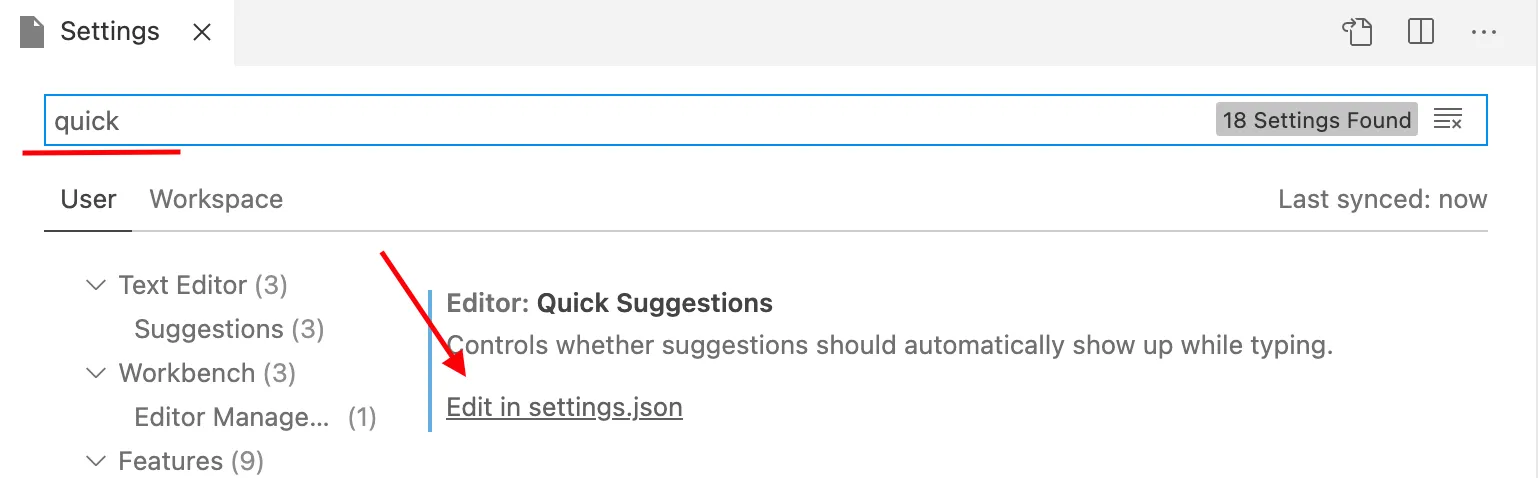Click the Settings file icon in tab
Viewport: 1538px width, 478px height.
pyautogui.click(x=33, y=32)
